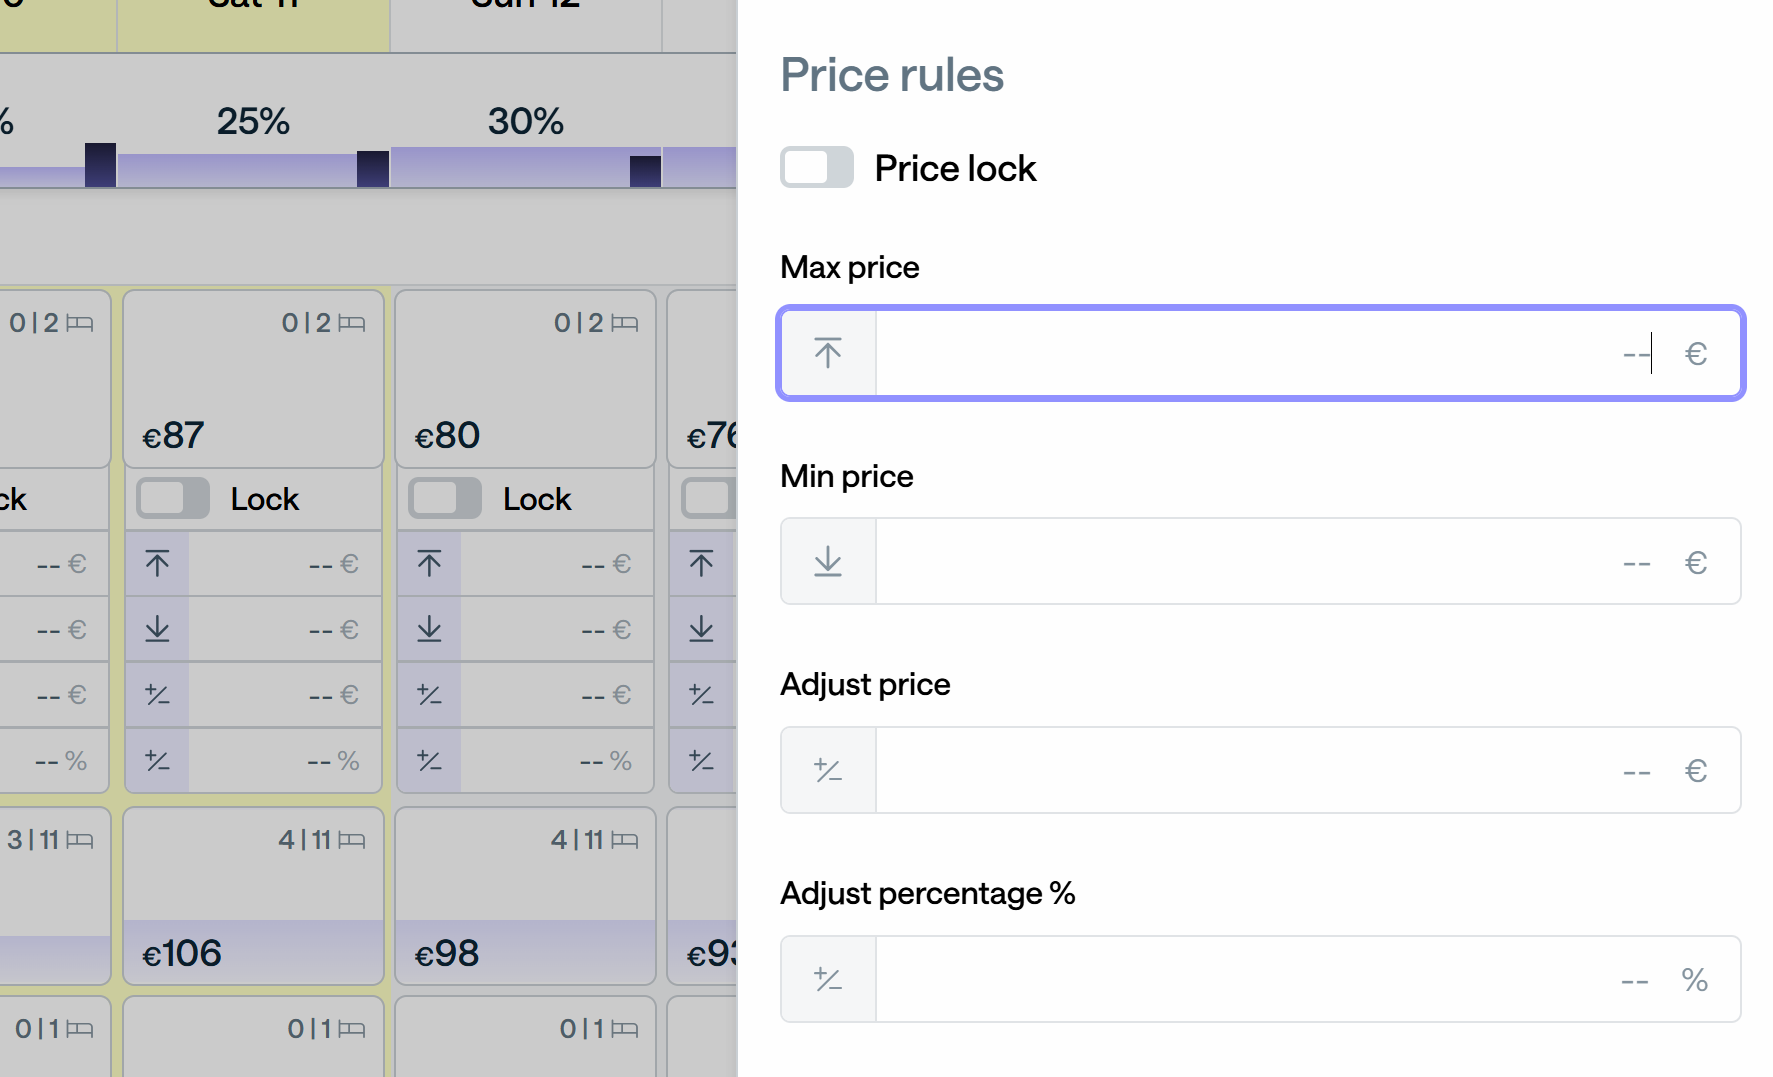Click the adjust percentage icon in €87 column

coord(157,760)
